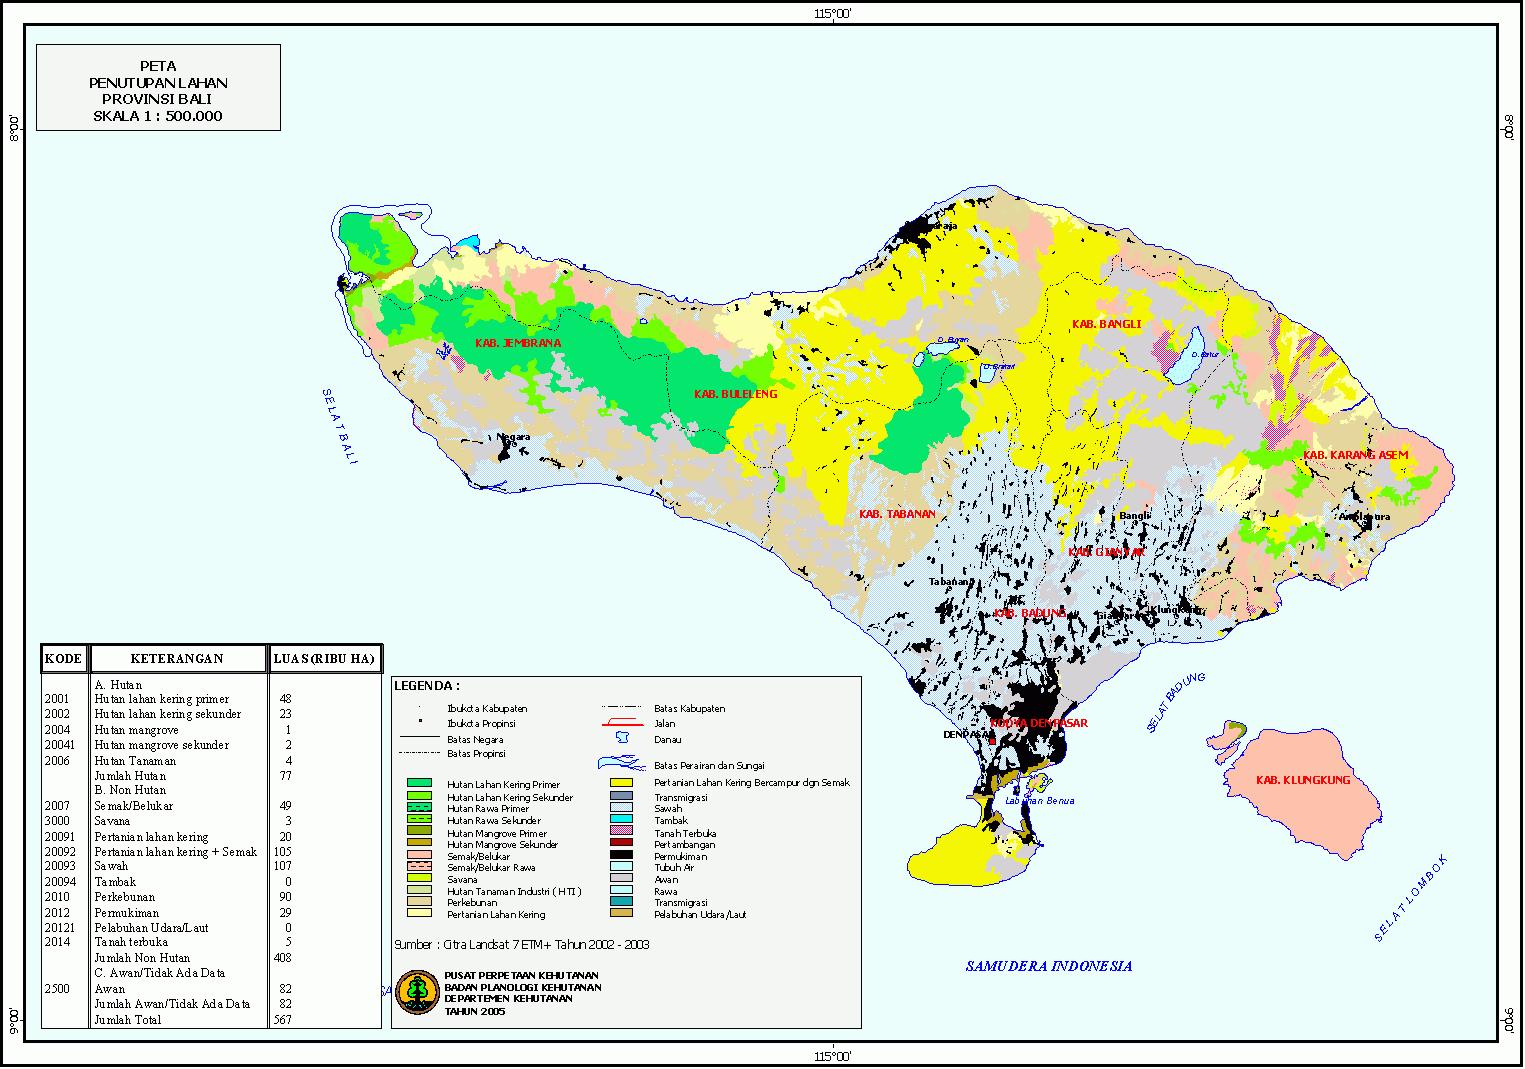
Task: Select the KAB. BULELENG region label
Action: click(736, 393)
